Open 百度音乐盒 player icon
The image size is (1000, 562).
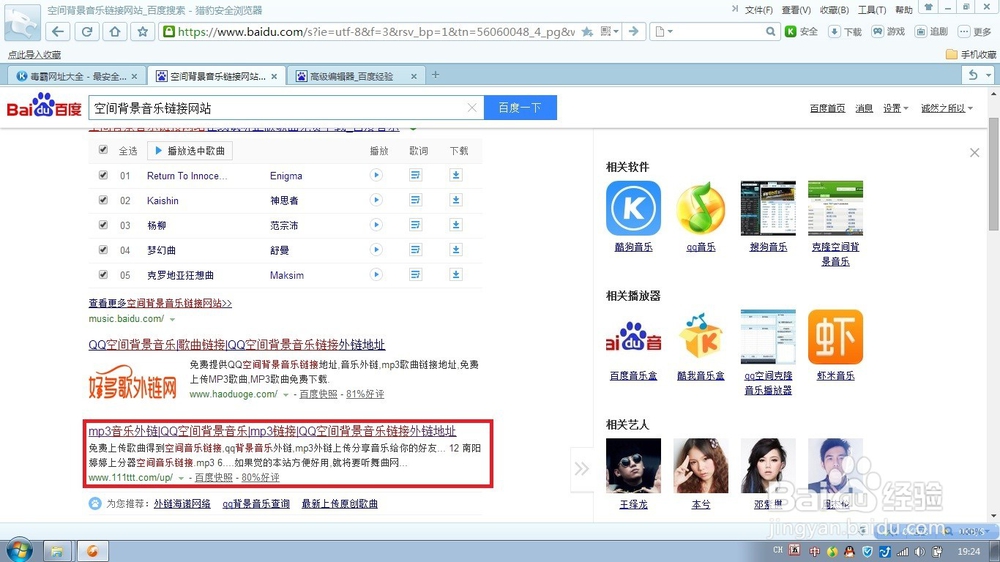pyautogui.click(x=633, y=337)
